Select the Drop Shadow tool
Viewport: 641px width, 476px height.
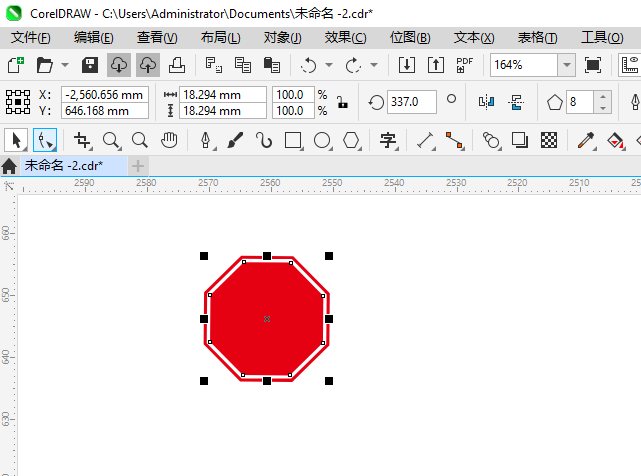520,140
